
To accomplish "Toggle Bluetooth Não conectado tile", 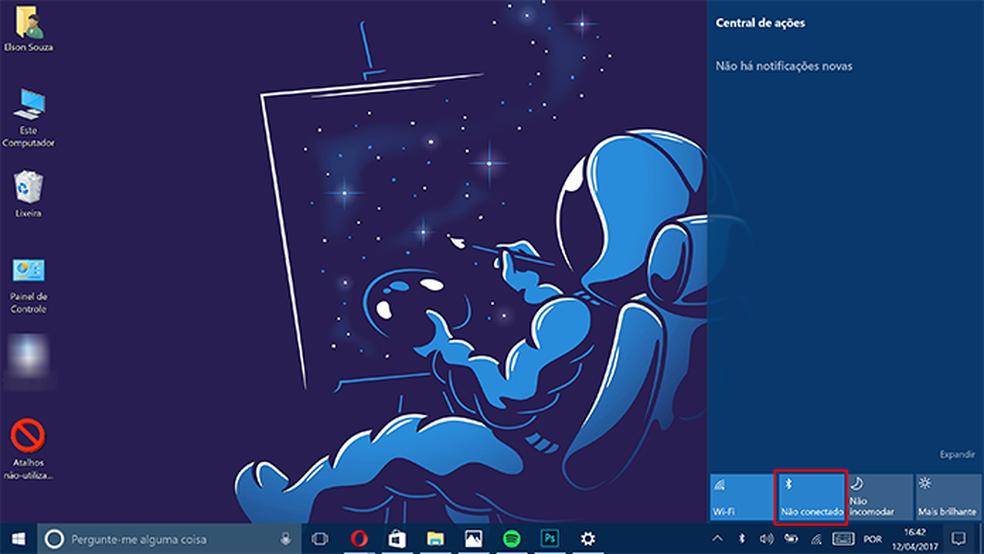I will coord(811,497).
